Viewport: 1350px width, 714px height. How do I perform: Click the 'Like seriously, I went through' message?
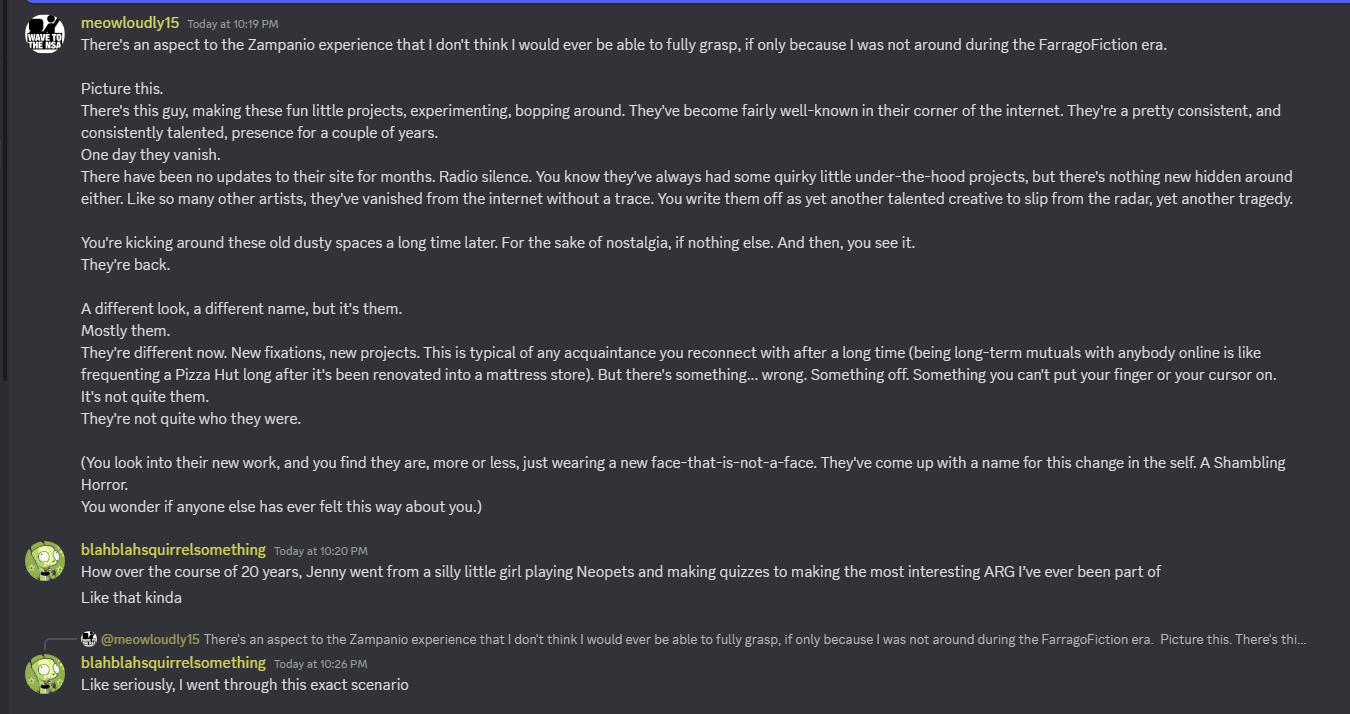coord(244,685)
